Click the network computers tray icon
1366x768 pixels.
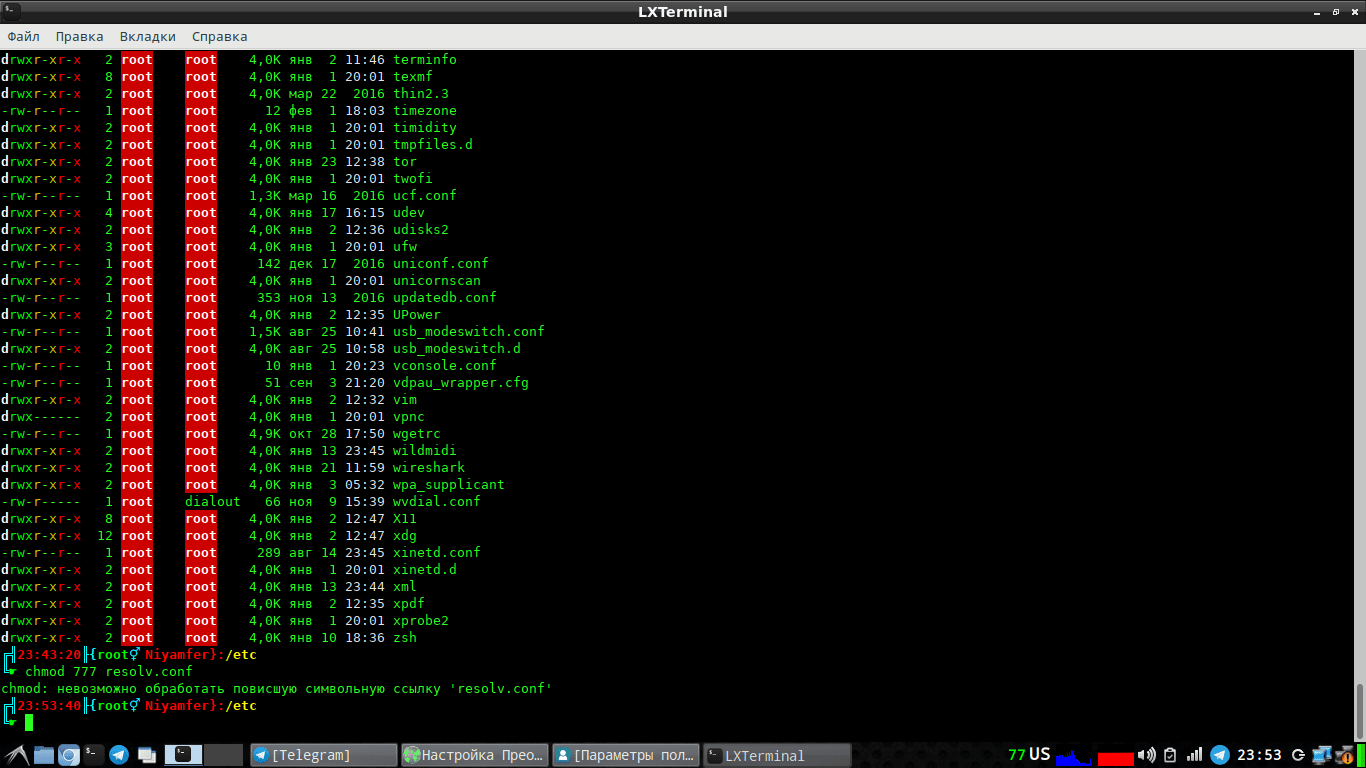(1322, 756)
